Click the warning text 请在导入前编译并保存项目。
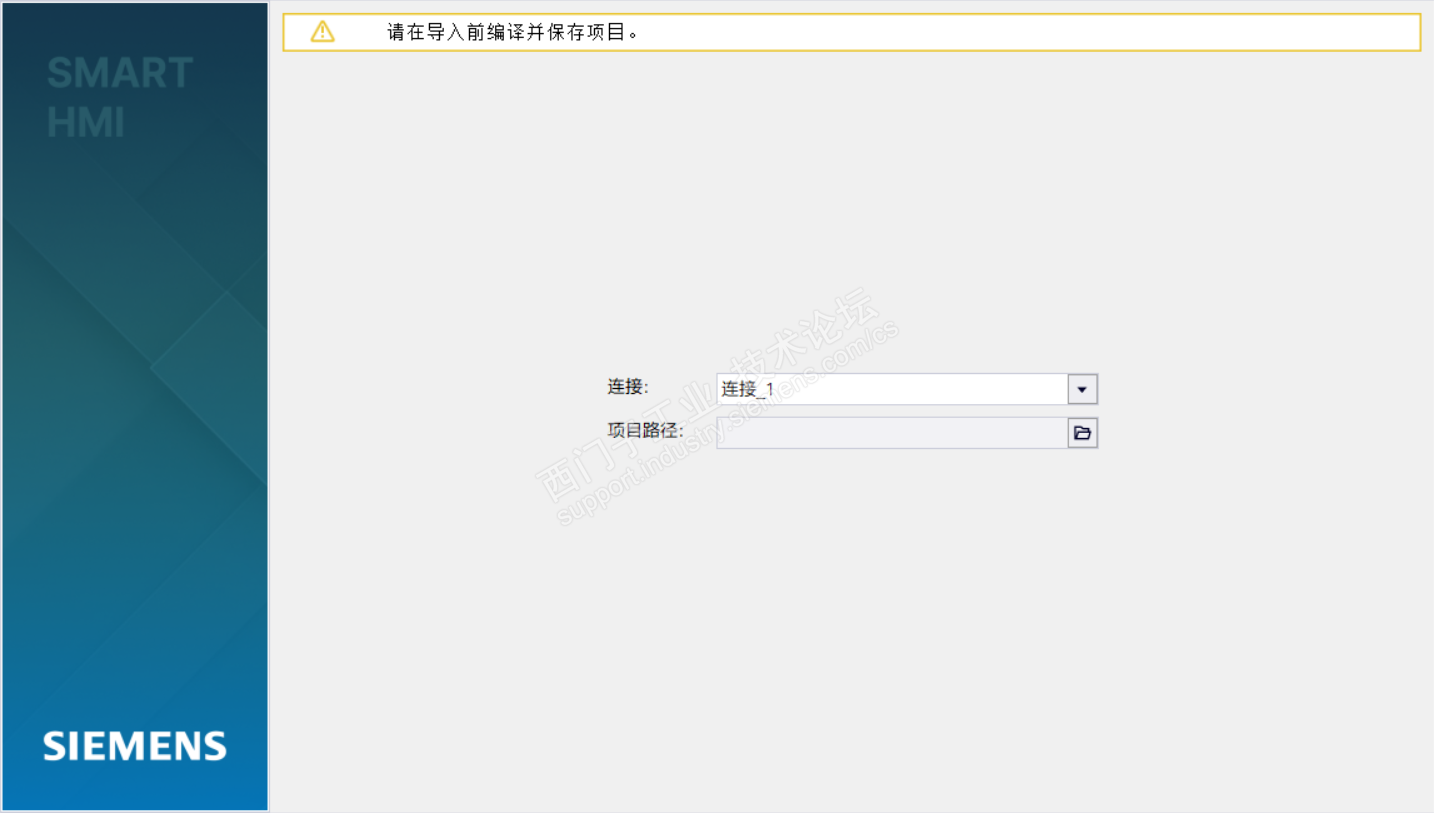 [513, 32]
